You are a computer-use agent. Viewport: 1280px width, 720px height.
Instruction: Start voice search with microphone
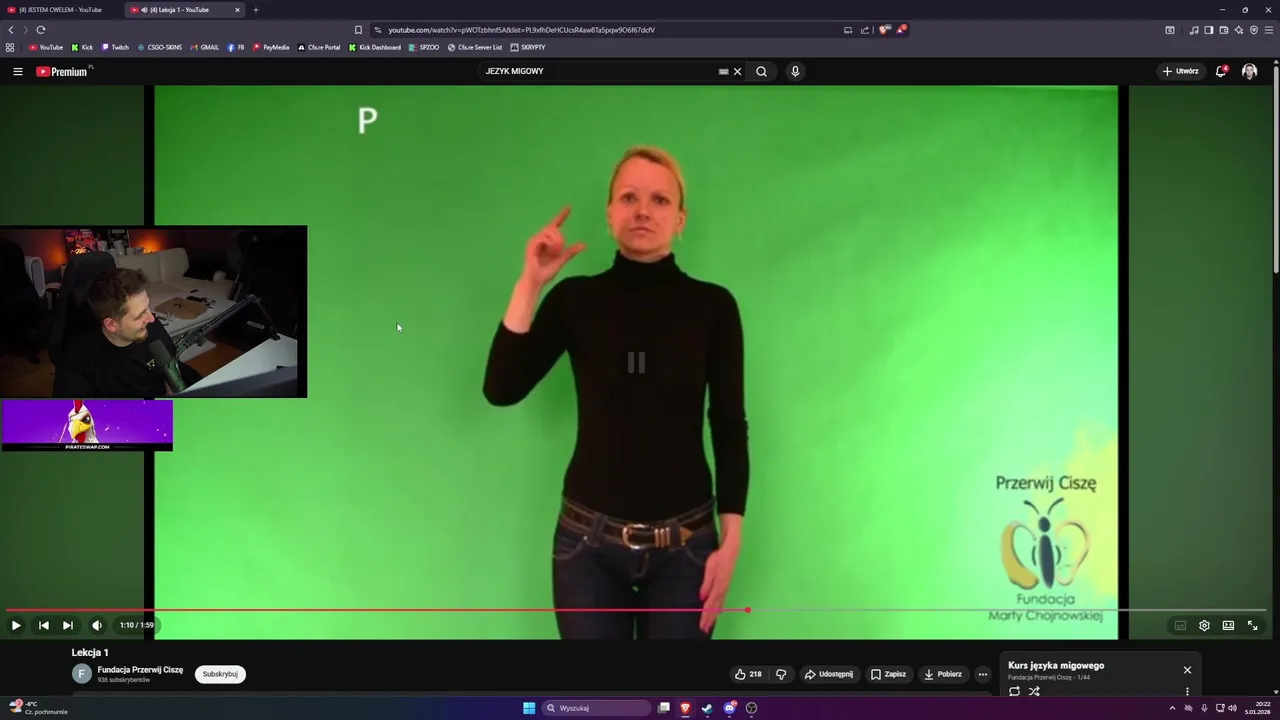coord(795,71)
